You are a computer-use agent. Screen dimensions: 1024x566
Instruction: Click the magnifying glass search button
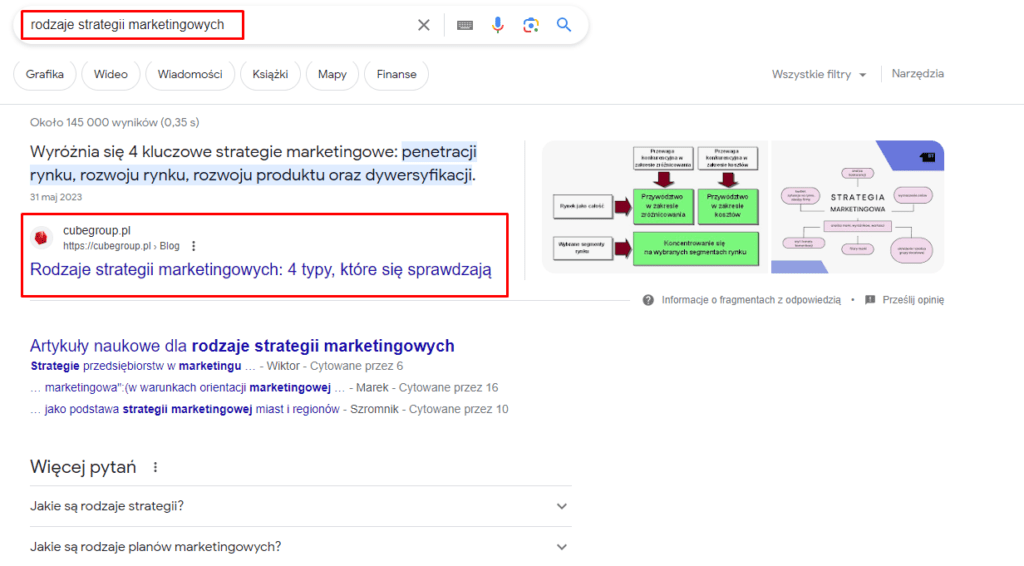tap(564, 25)
